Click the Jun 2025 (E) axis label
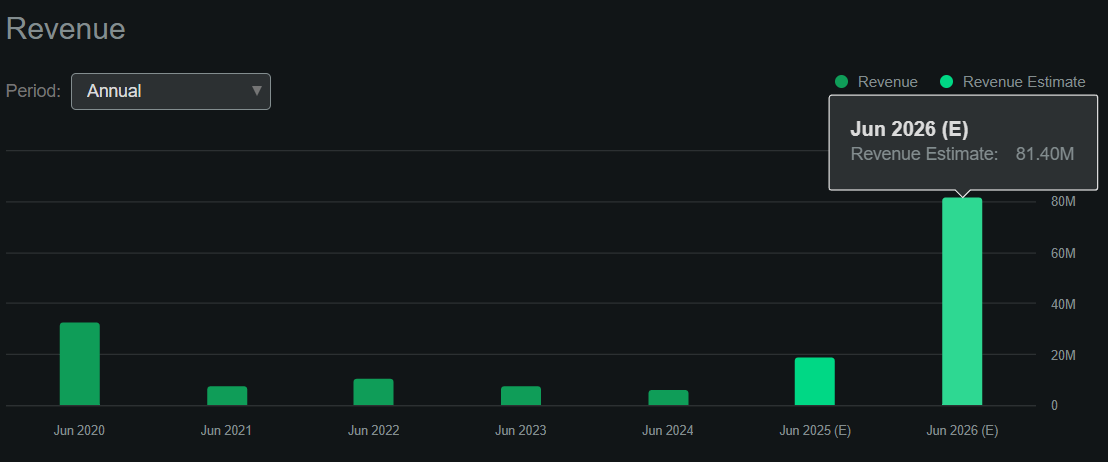The image size is (1108, 462). (x=815, y=431)
